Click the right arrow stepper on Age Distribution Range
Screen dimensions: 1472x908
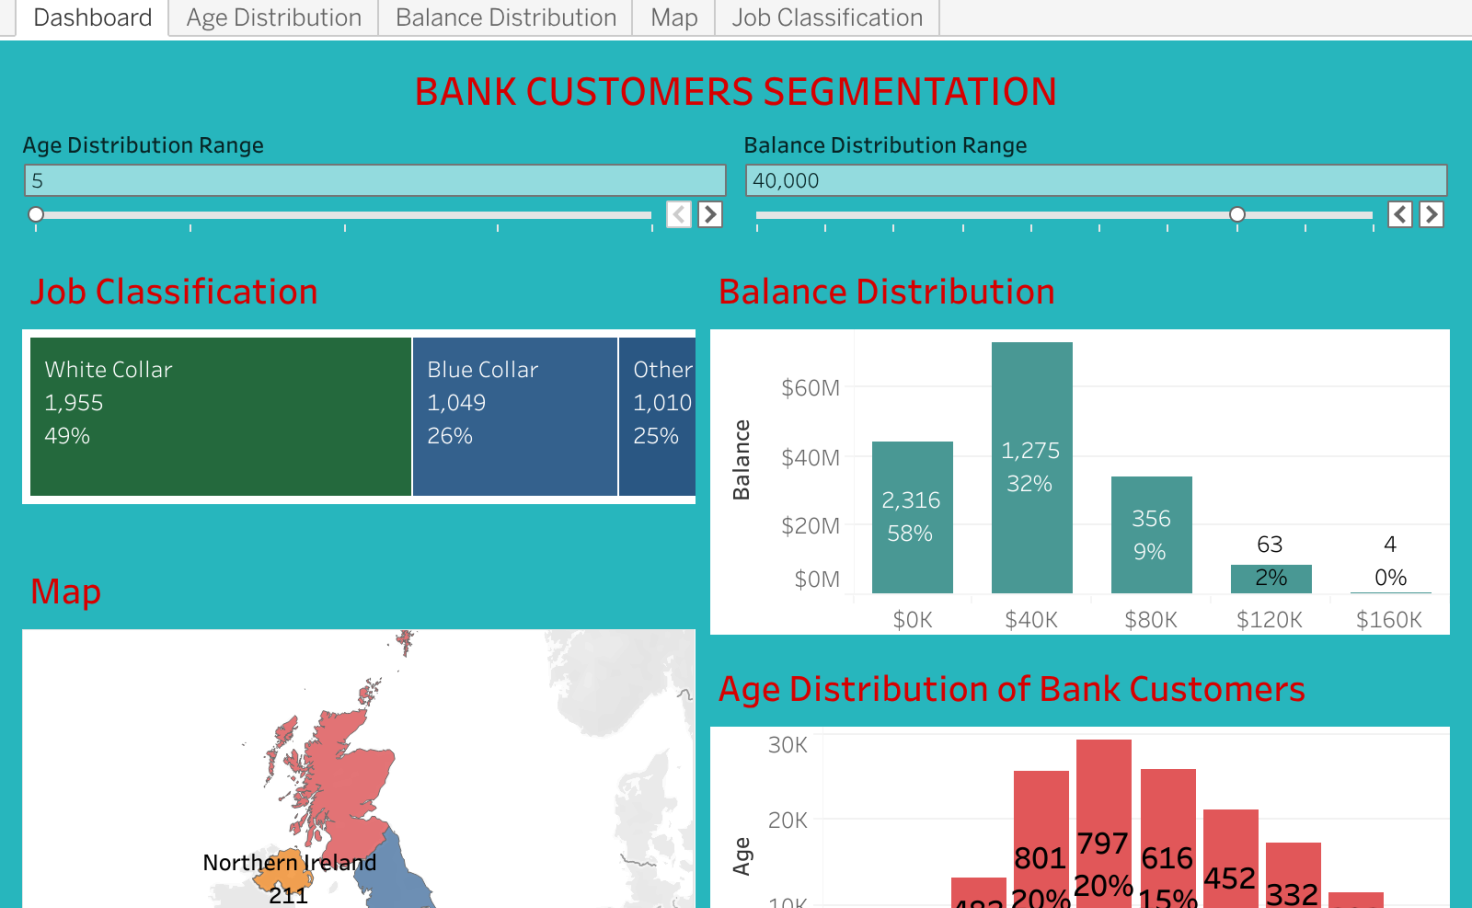coord(710,214)
